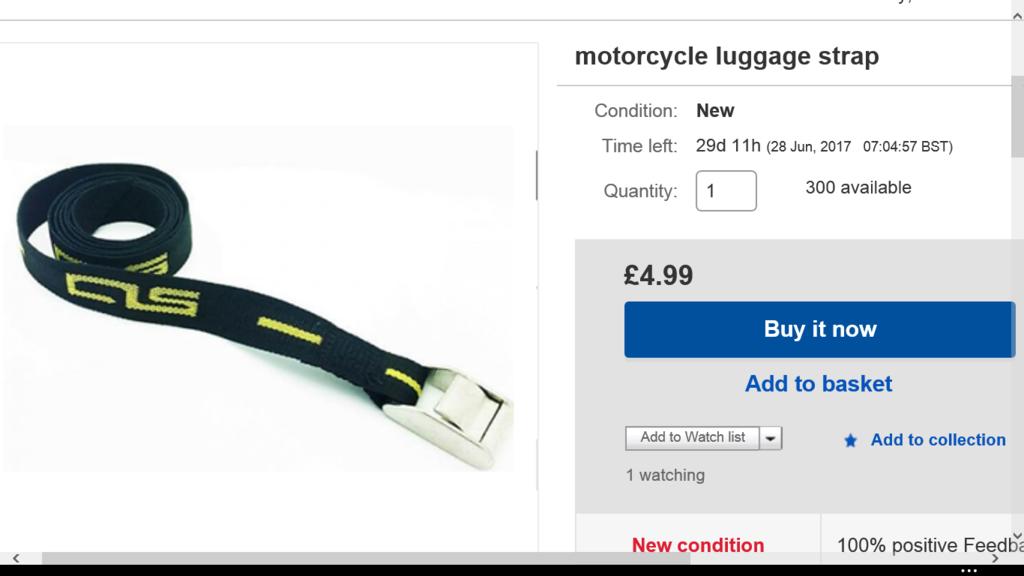Open the Add to collection link

(x=938, y=440)
